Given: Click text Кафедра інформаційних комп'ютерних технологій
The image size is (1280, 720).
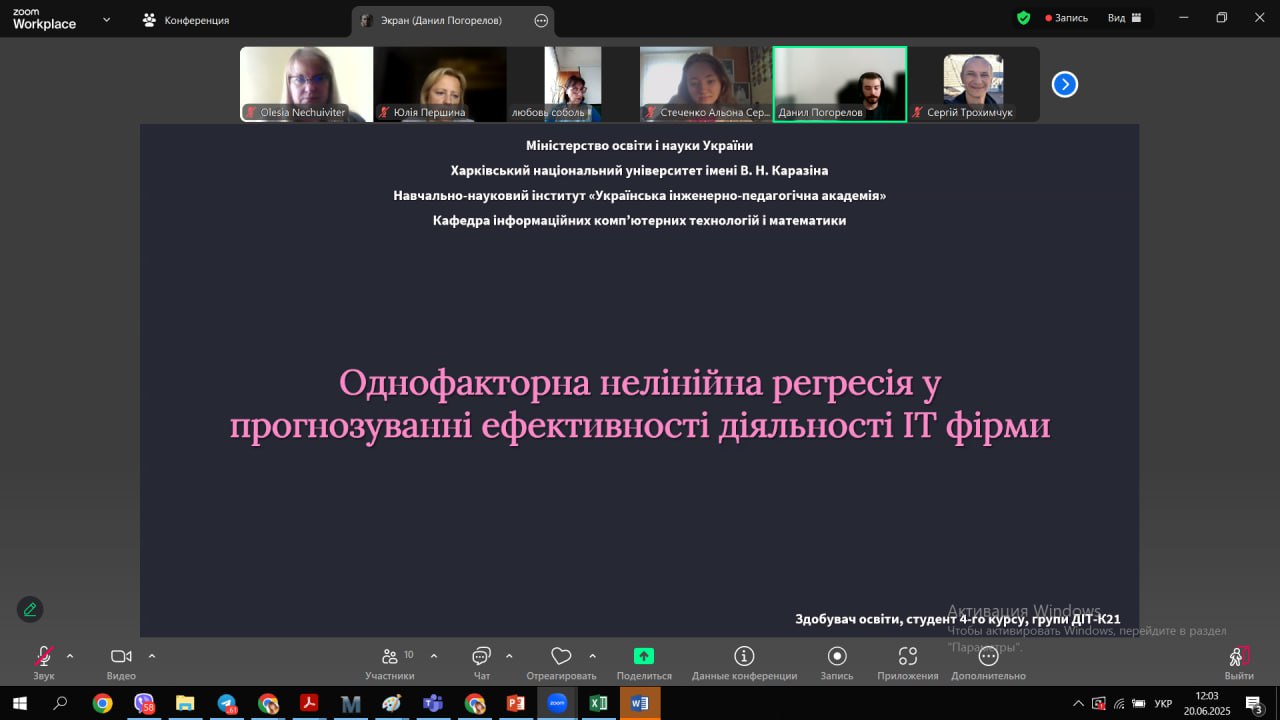Looking at the screenshot, I should (x=640, y=220).
